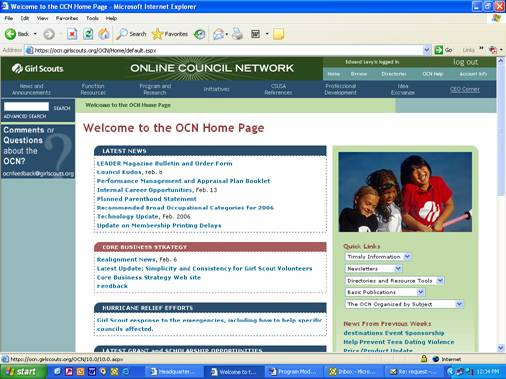Click the Edit toolbar icon
The width and height of the screenshot is (506, 379).
(x=255, y=34)
